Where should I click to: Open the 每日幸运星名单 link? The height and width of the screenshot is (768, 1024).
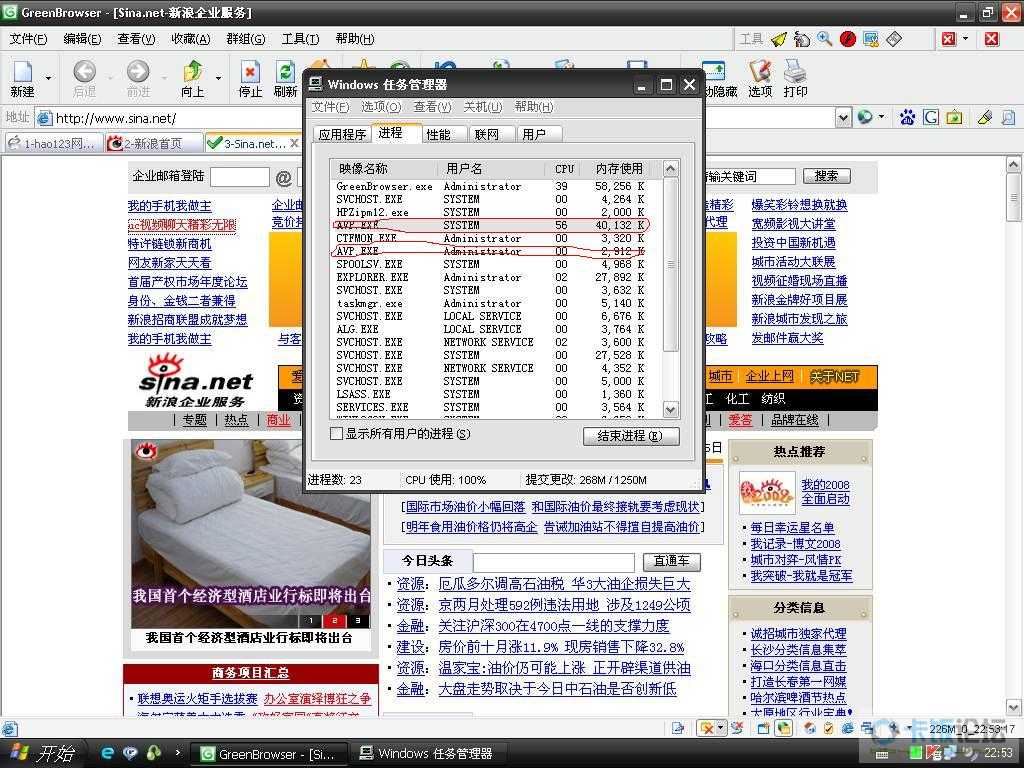792,528
